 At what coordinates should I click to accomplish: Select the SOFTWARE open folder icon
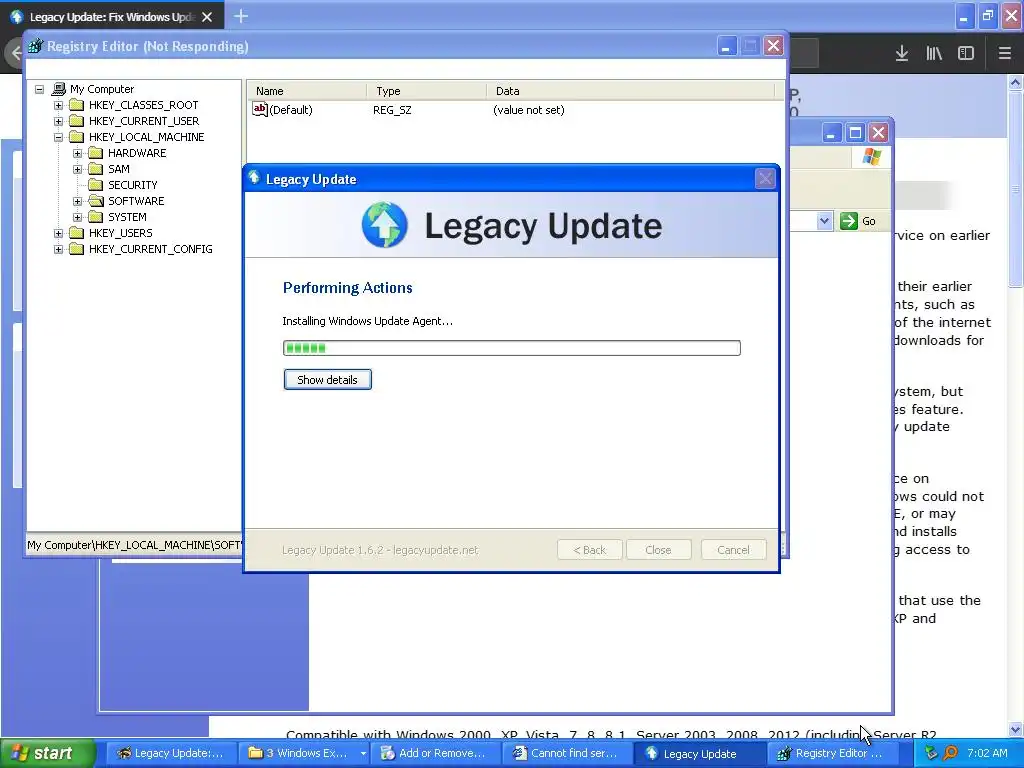(96, 200)
